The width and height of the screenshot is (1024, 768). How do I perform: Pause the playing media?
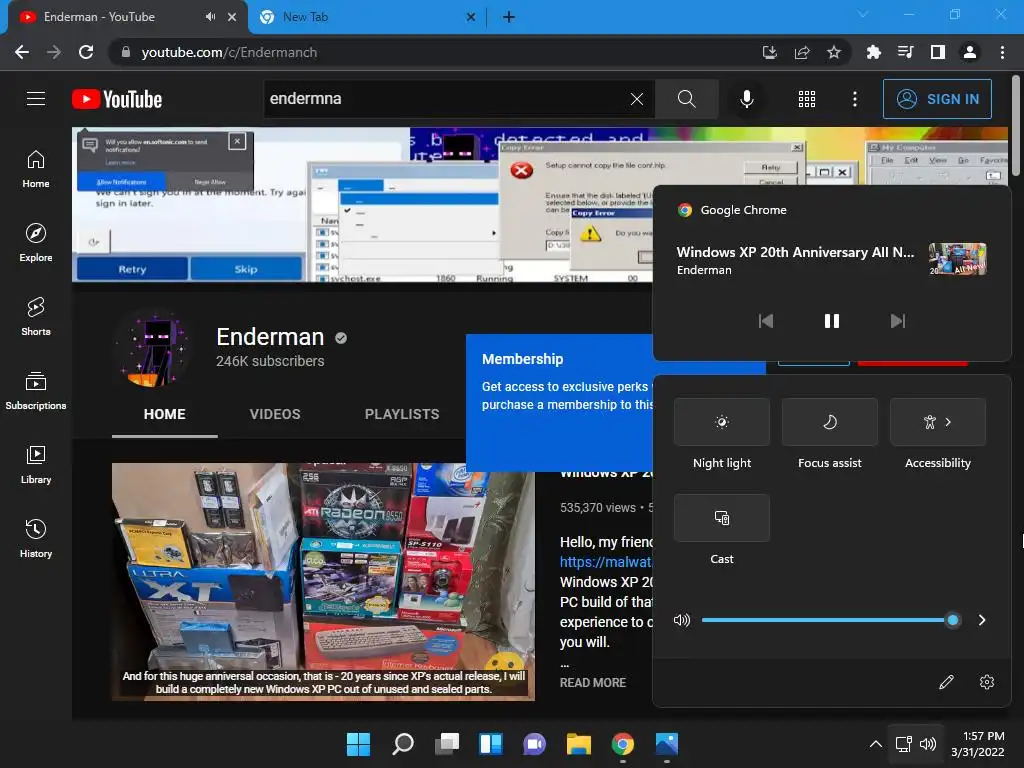(x=831, y=321)
